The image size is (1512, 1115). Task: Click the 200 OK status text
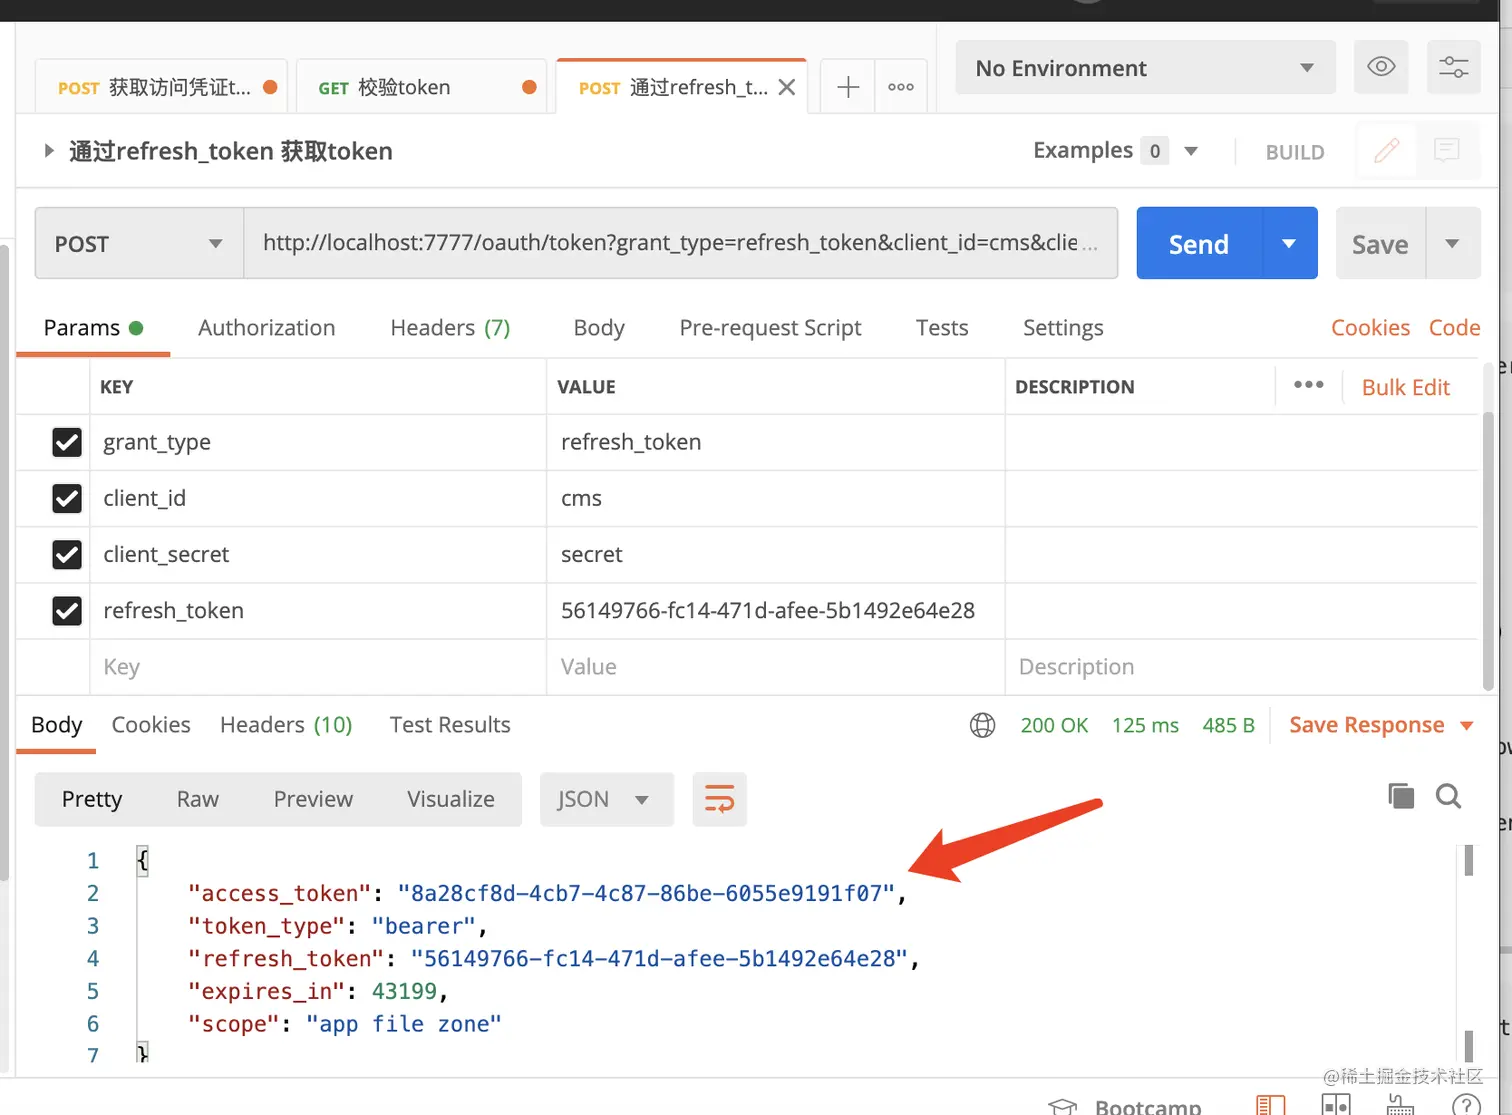1054,725
